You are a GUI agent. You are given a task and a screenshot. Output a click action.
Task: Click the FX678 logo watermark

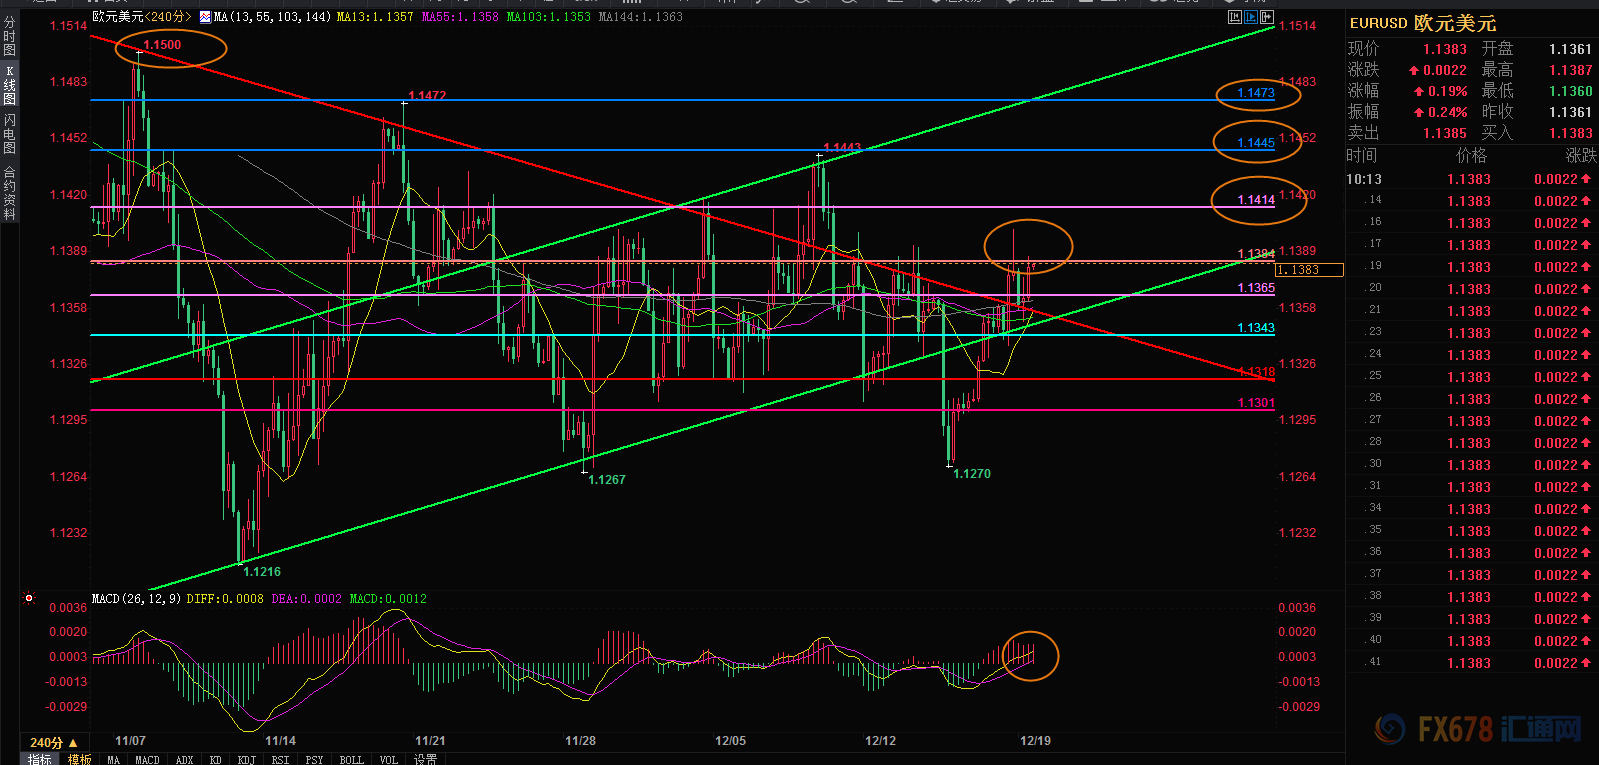coord(1478,729)
